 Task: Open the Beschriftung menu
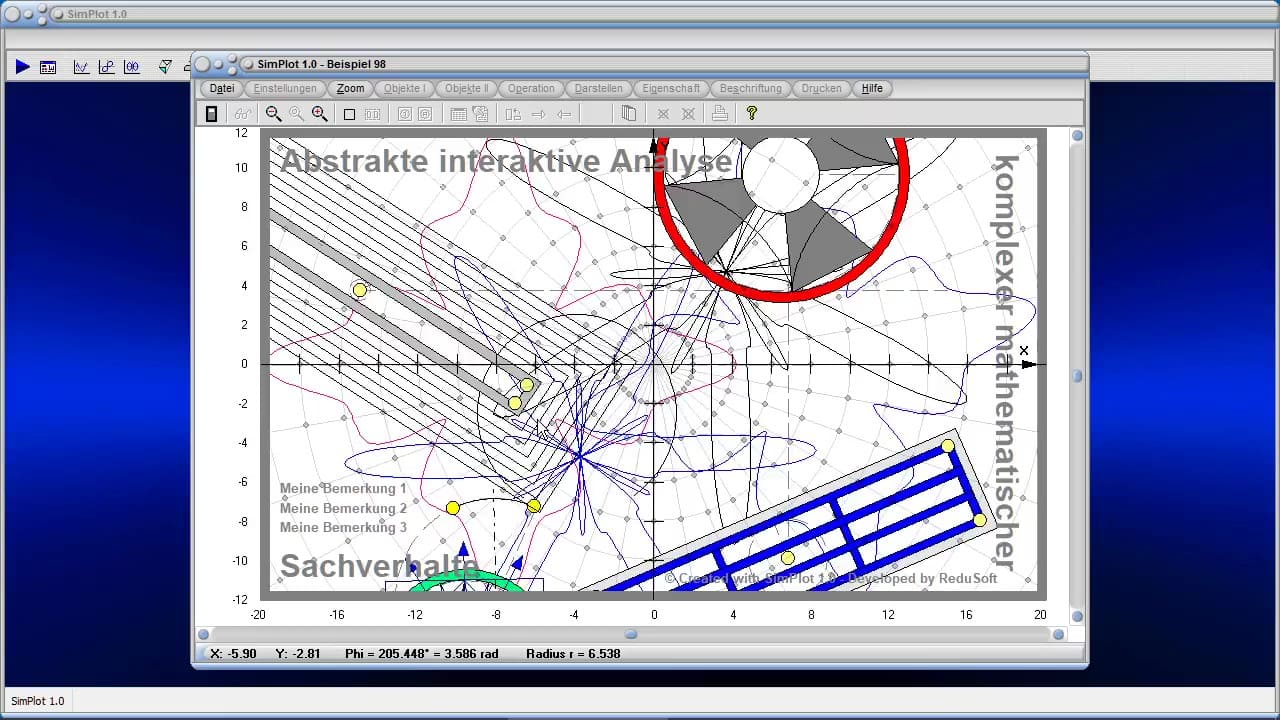[x=751, y=88]
